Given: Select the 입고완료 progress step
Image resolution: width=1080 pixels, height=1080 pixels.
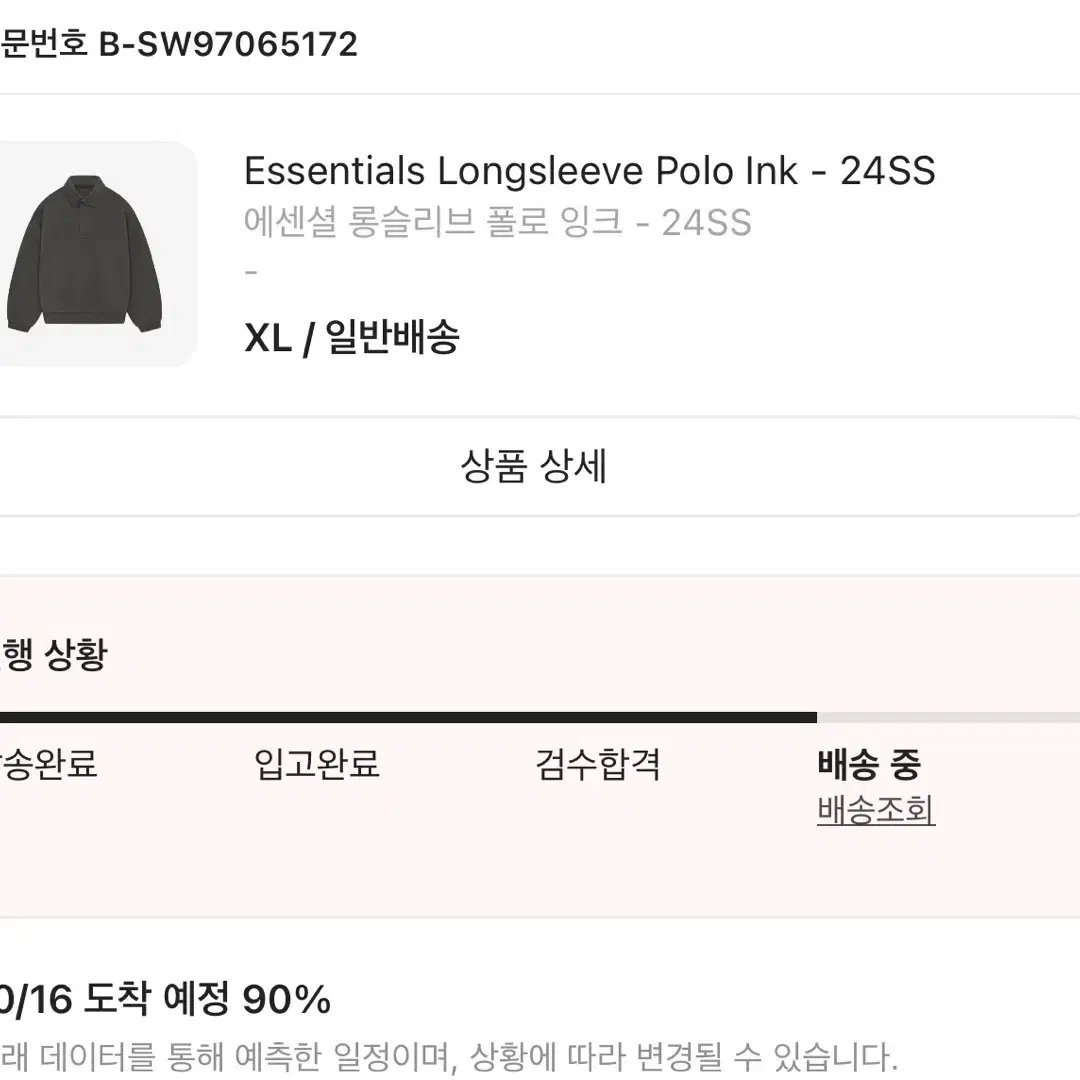Looking at the screenshot, I should point(318,764).
